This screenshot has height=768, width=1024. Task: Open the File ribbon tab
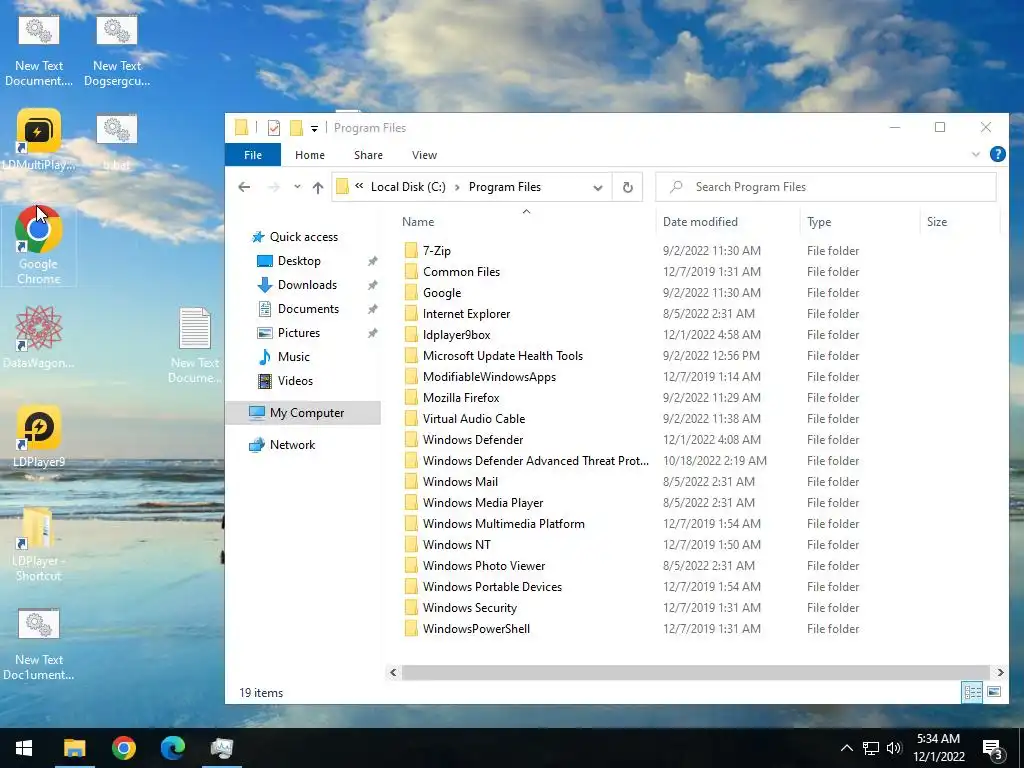253,155
